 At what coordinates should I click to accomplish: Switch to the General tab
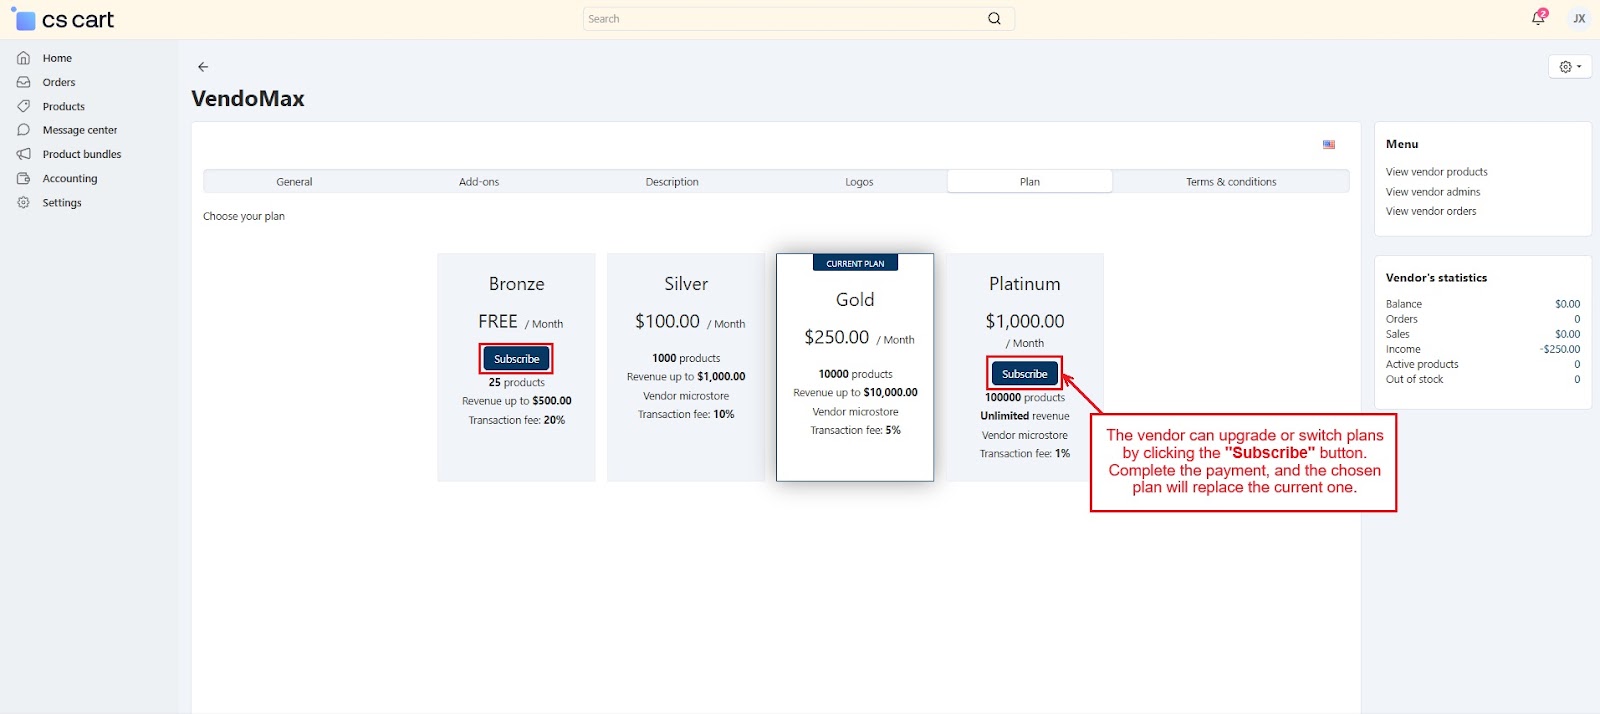pyautogui.click(x=294, y=182)
